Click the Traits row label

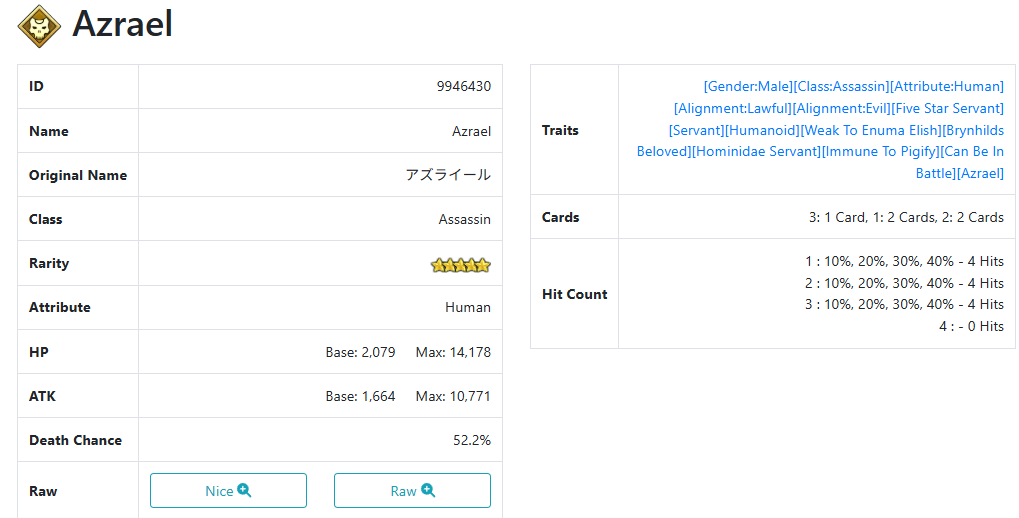pyautogui.click(x=560, y=130)
